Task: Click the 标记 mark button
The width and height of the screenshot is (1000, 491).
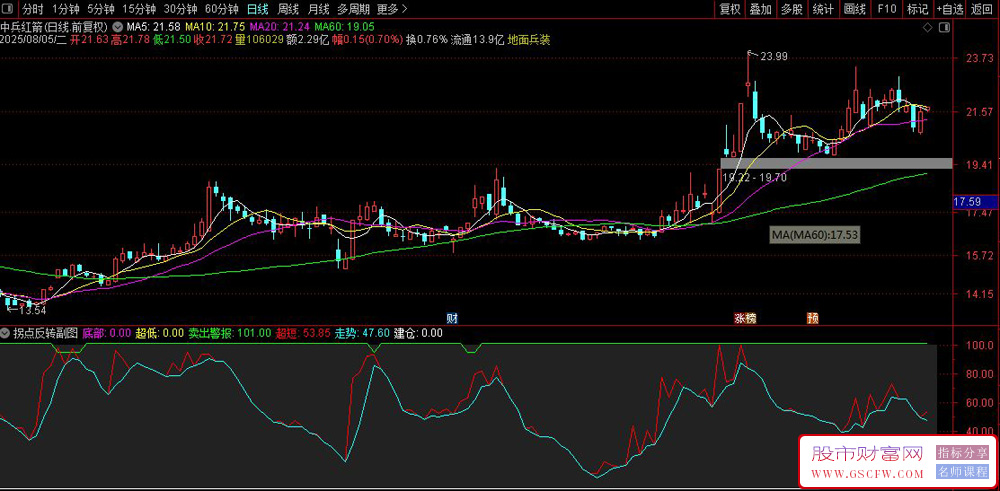Action: click(x=918, y=9)
